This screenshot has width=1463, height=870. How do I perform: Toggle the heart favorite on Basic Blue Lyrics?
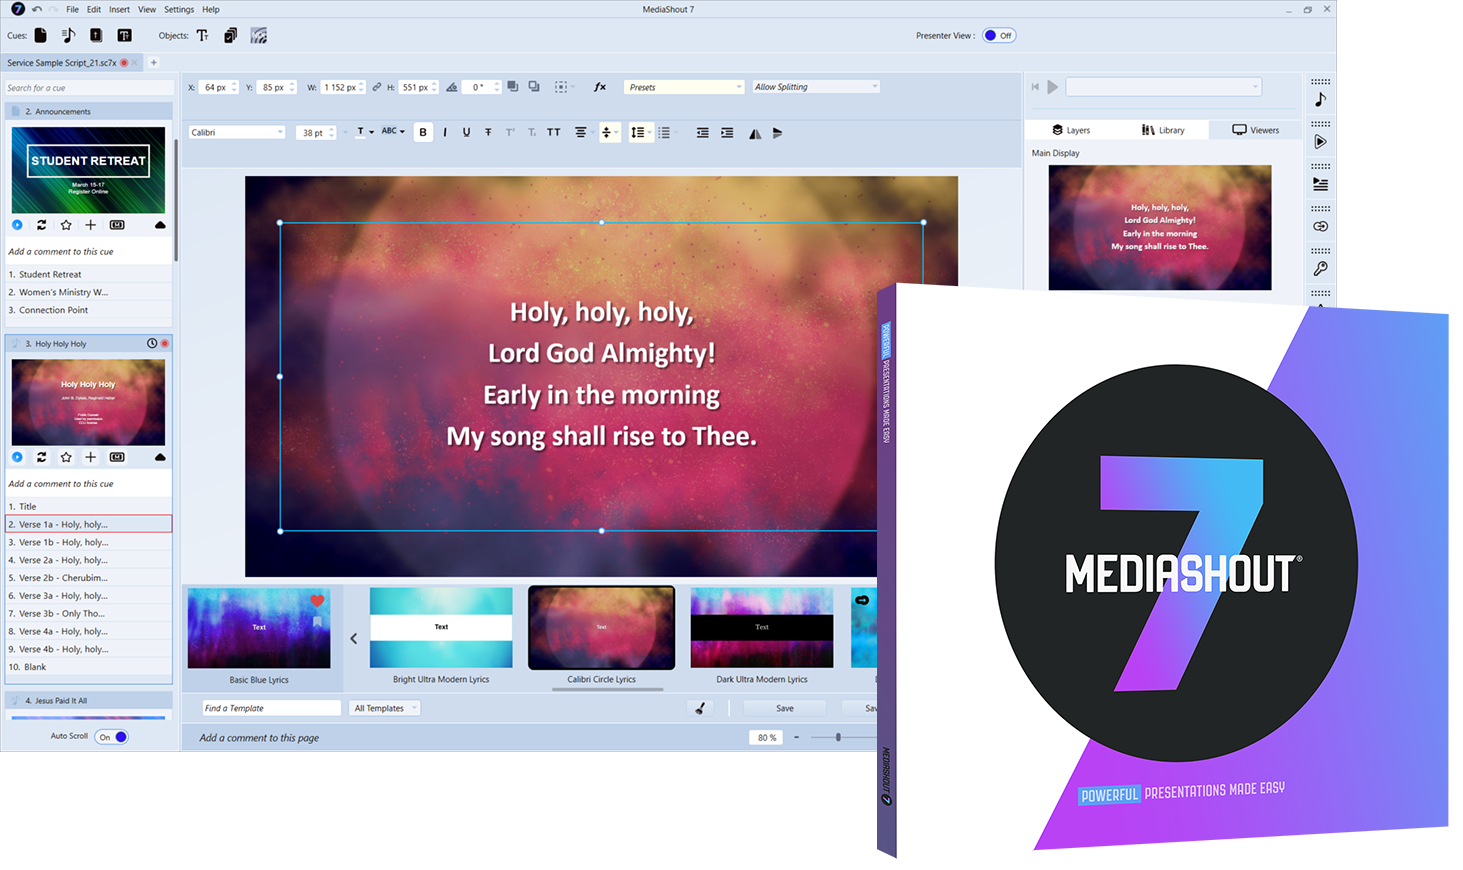(x=317, y=601)
